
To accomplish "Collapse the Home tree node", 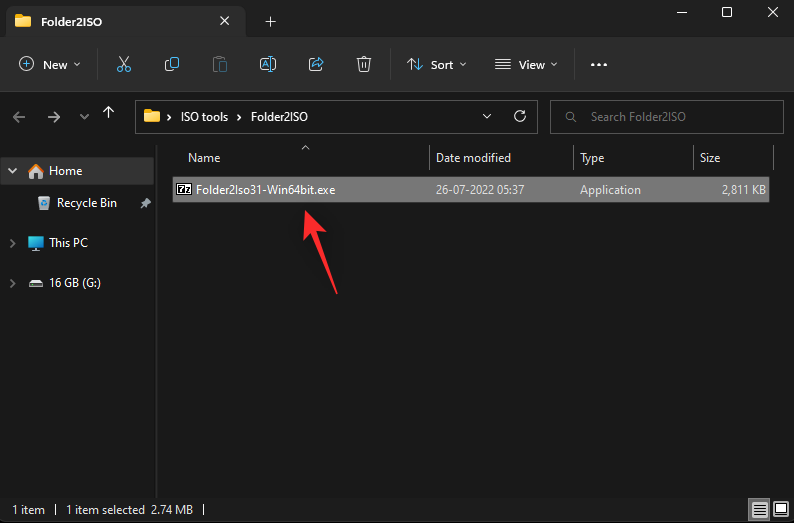I will click(13, 171).
